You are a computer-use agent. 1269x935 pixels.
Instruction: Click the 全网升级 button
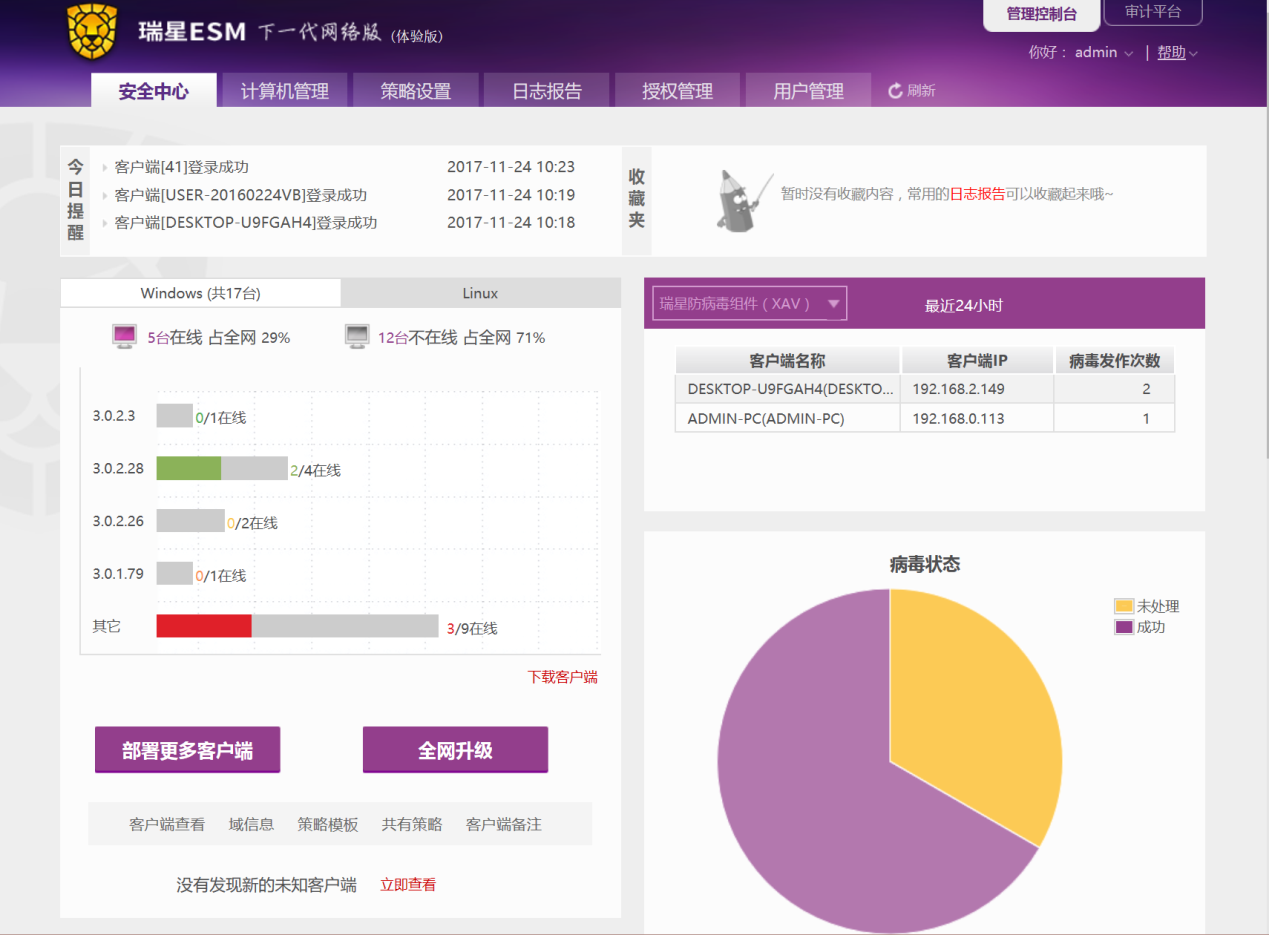(x=455, y=750)
